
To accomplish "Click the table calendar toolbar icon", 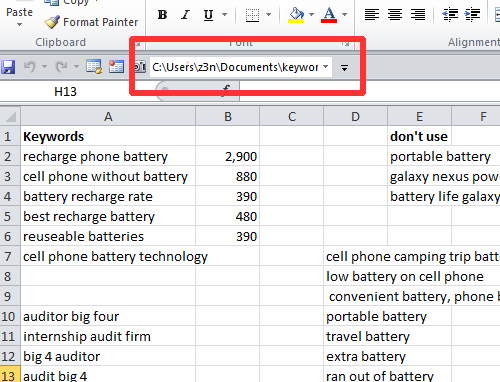I will (x=116, y=67).
